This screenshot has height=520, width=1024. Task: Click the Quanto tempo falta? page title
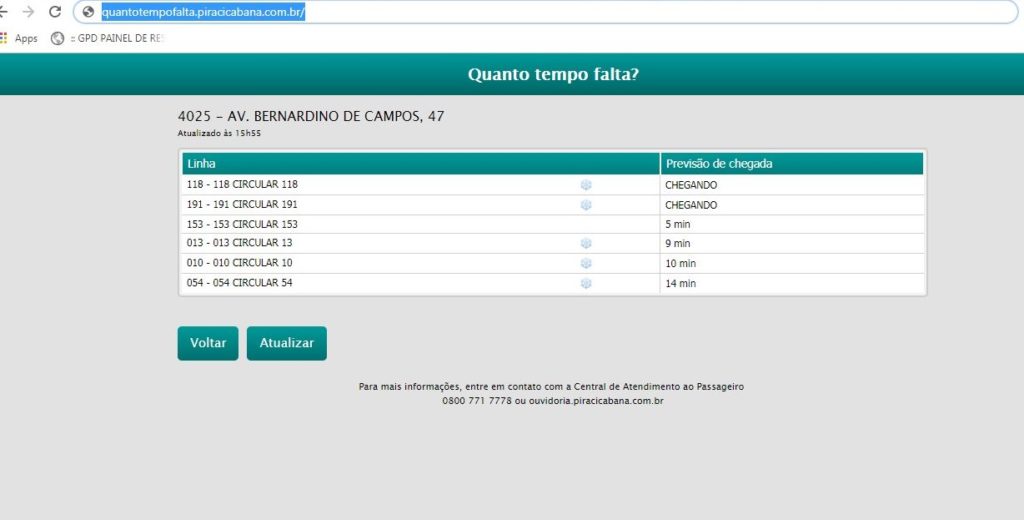[553, 75]
